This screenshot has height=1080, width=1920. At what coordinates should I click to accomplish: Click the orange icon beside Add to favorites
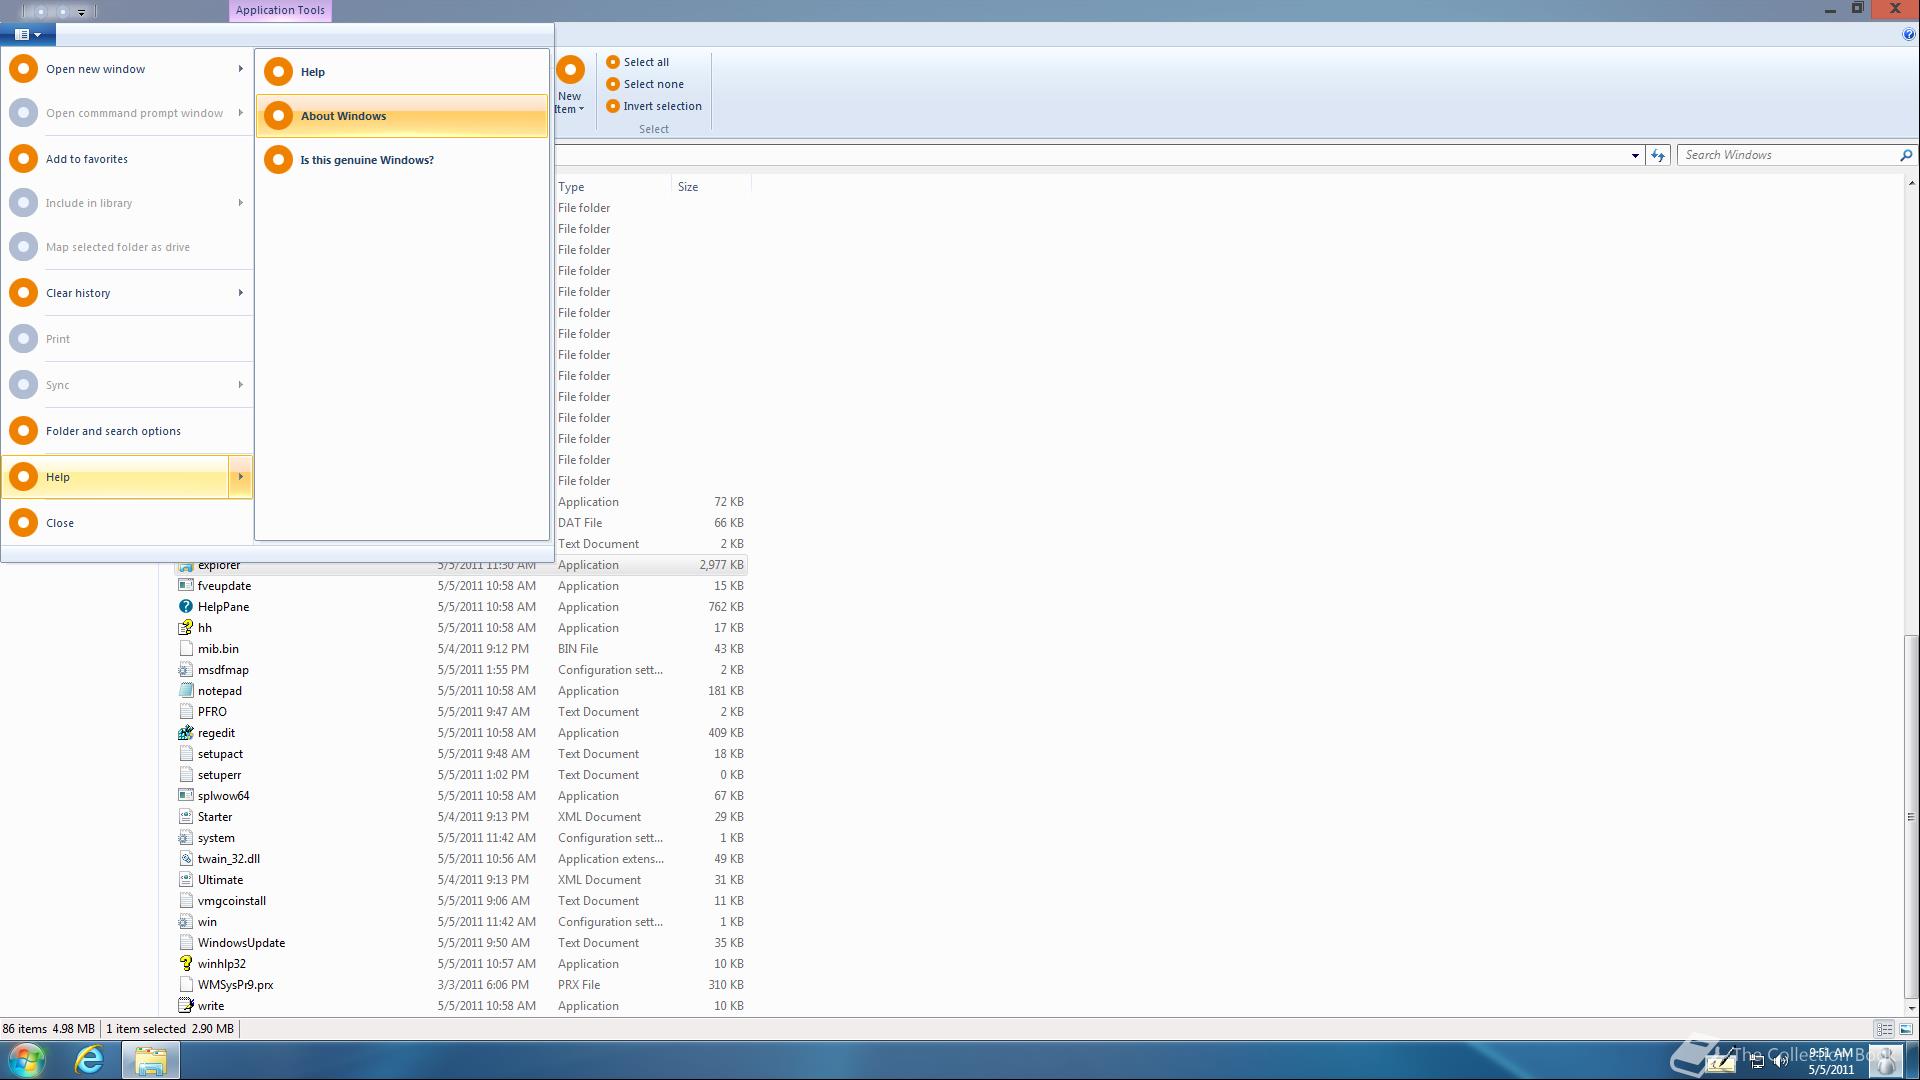pyautogui.click(x=23, y=159)
